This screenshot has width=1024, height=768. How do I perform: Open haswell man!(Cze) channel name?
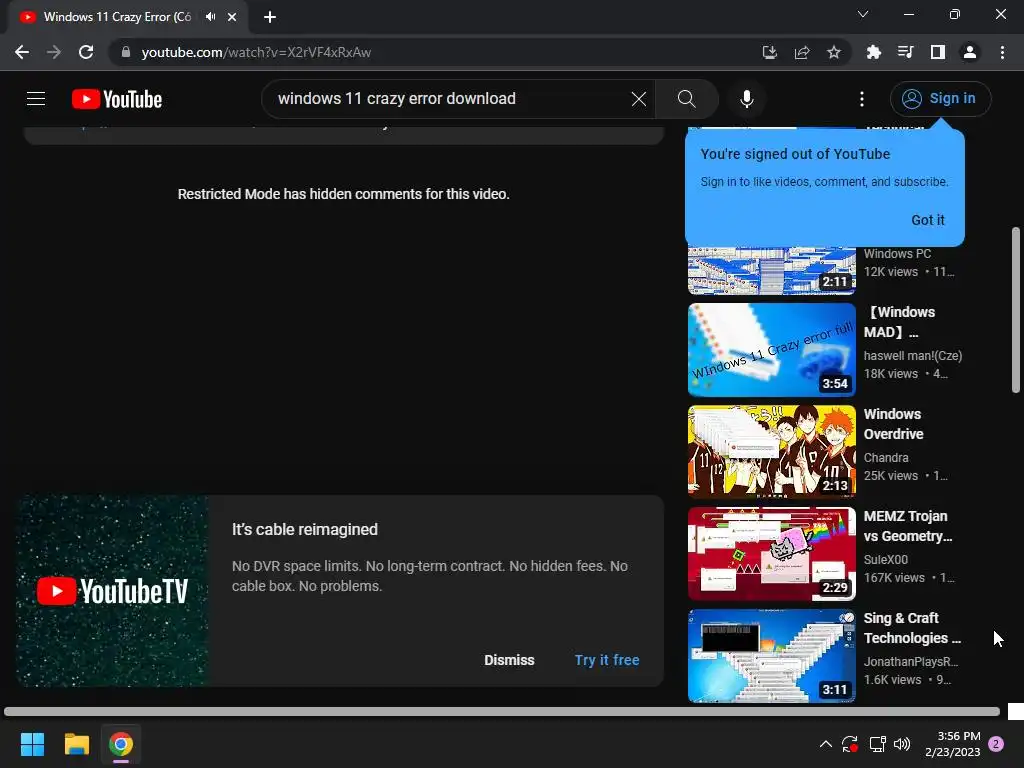tap(912, 356)
